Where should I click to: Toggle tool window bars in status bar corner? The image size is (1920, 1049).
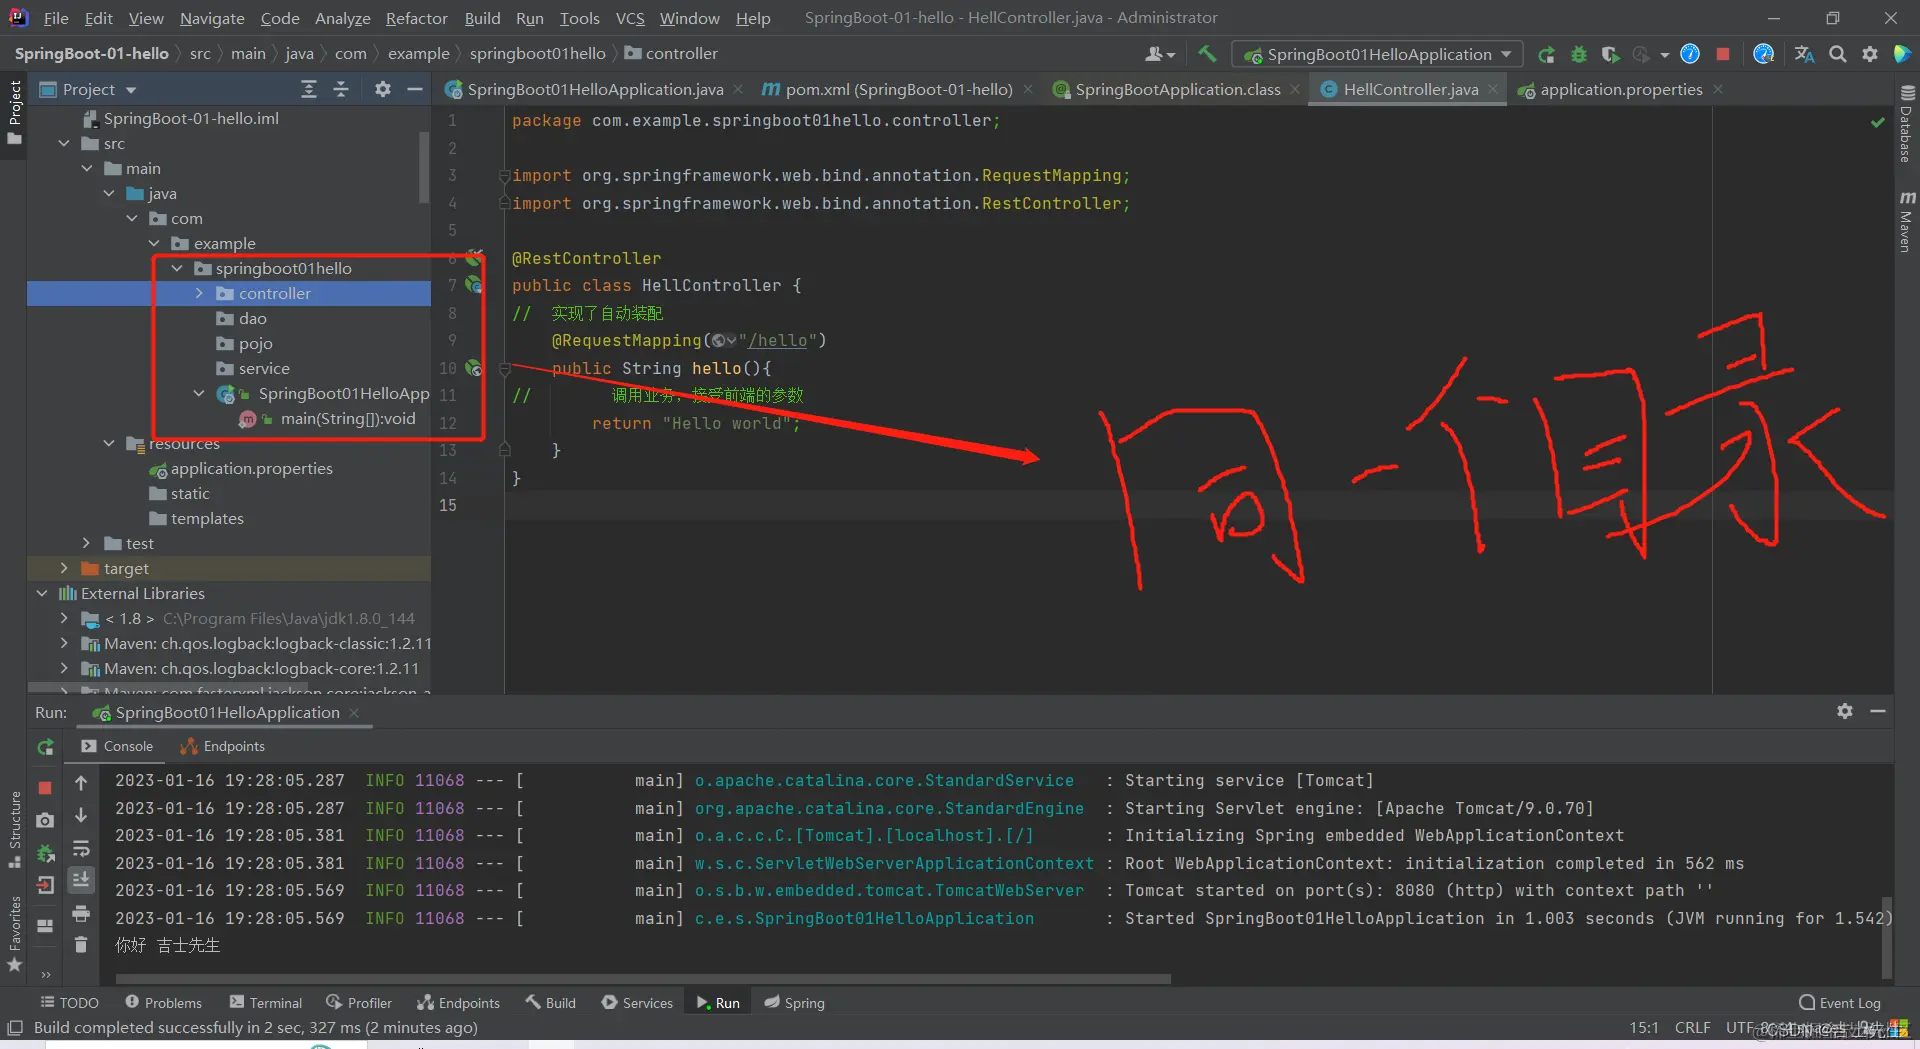point(15,1028)
